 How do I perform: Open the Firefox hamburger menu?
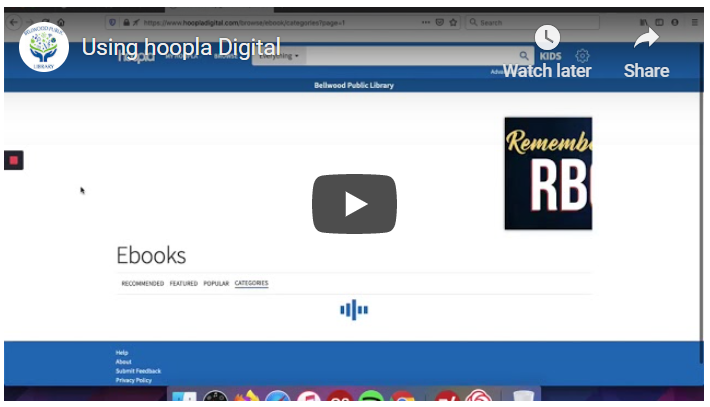click(695, 22)
